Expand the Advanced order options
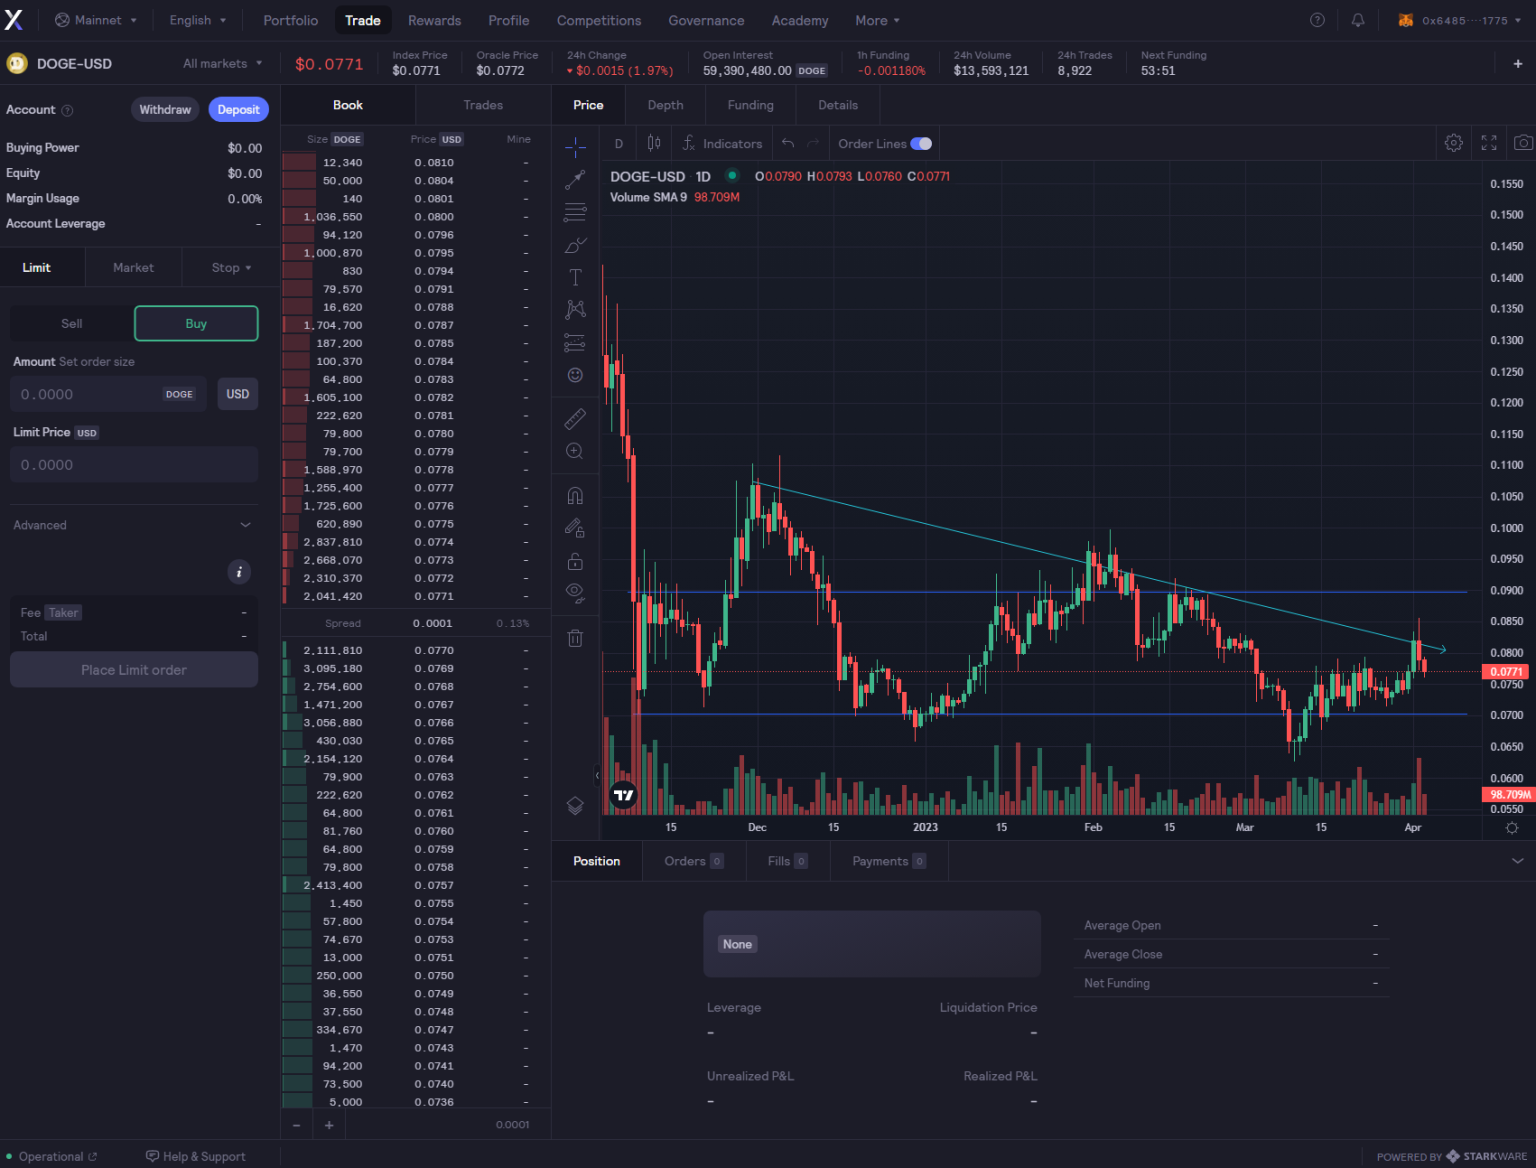The height and width of the screenshot is (1168, 1536). pos(132,525)
